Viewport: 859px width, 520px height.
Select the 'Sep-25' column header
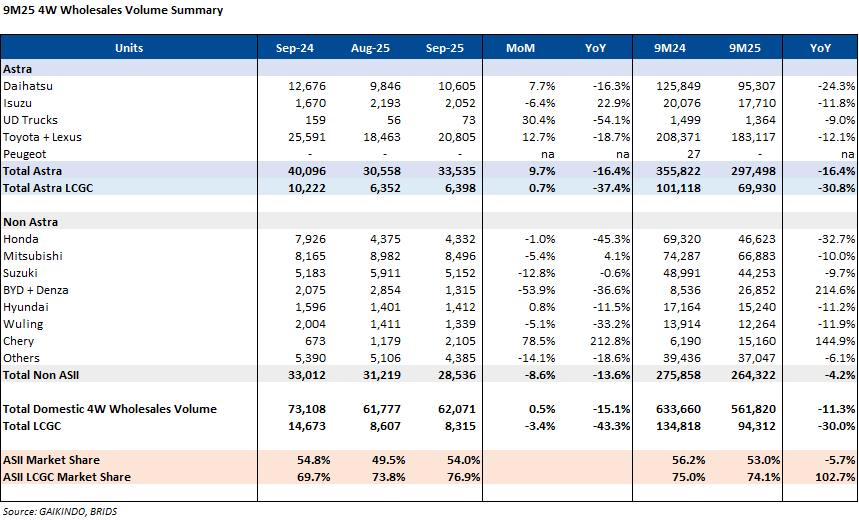pos(445,48)
